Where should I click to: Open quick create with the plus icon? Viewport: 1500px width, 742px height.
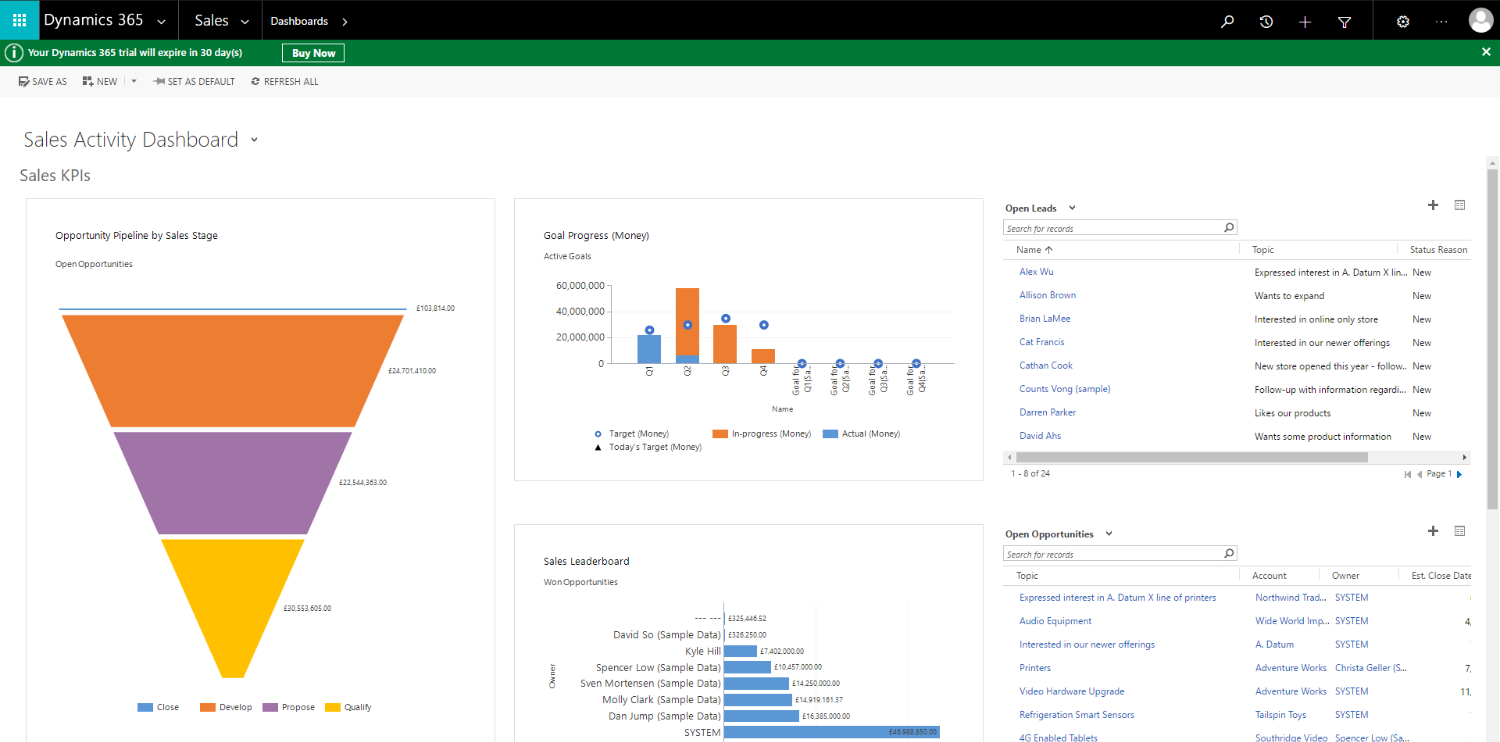(x=1305, y=20)
